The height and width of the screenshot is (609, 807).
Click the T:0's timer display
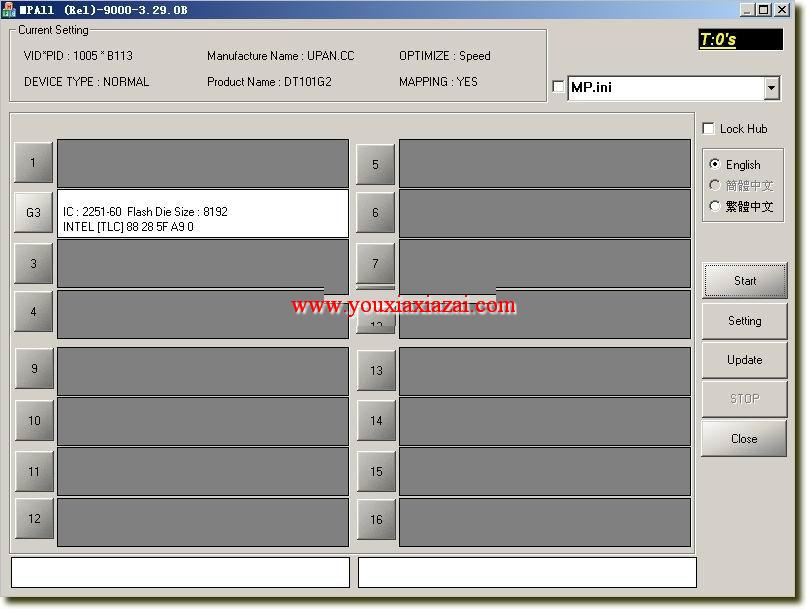[741, 40]
